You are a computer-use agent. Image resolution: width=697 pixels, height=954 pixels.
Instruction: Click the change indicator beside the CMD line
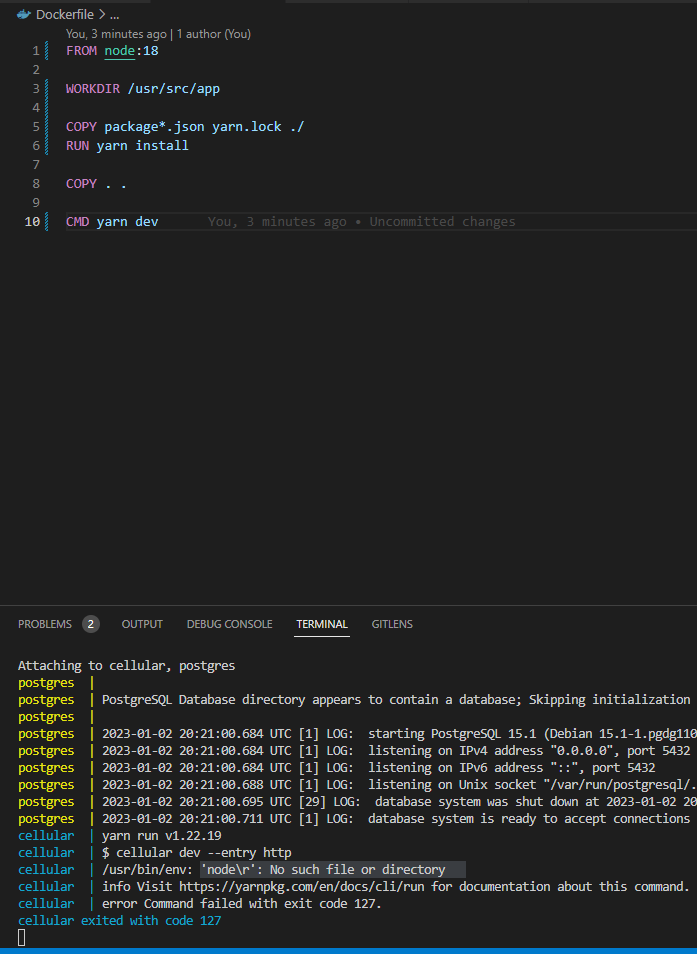48,221
